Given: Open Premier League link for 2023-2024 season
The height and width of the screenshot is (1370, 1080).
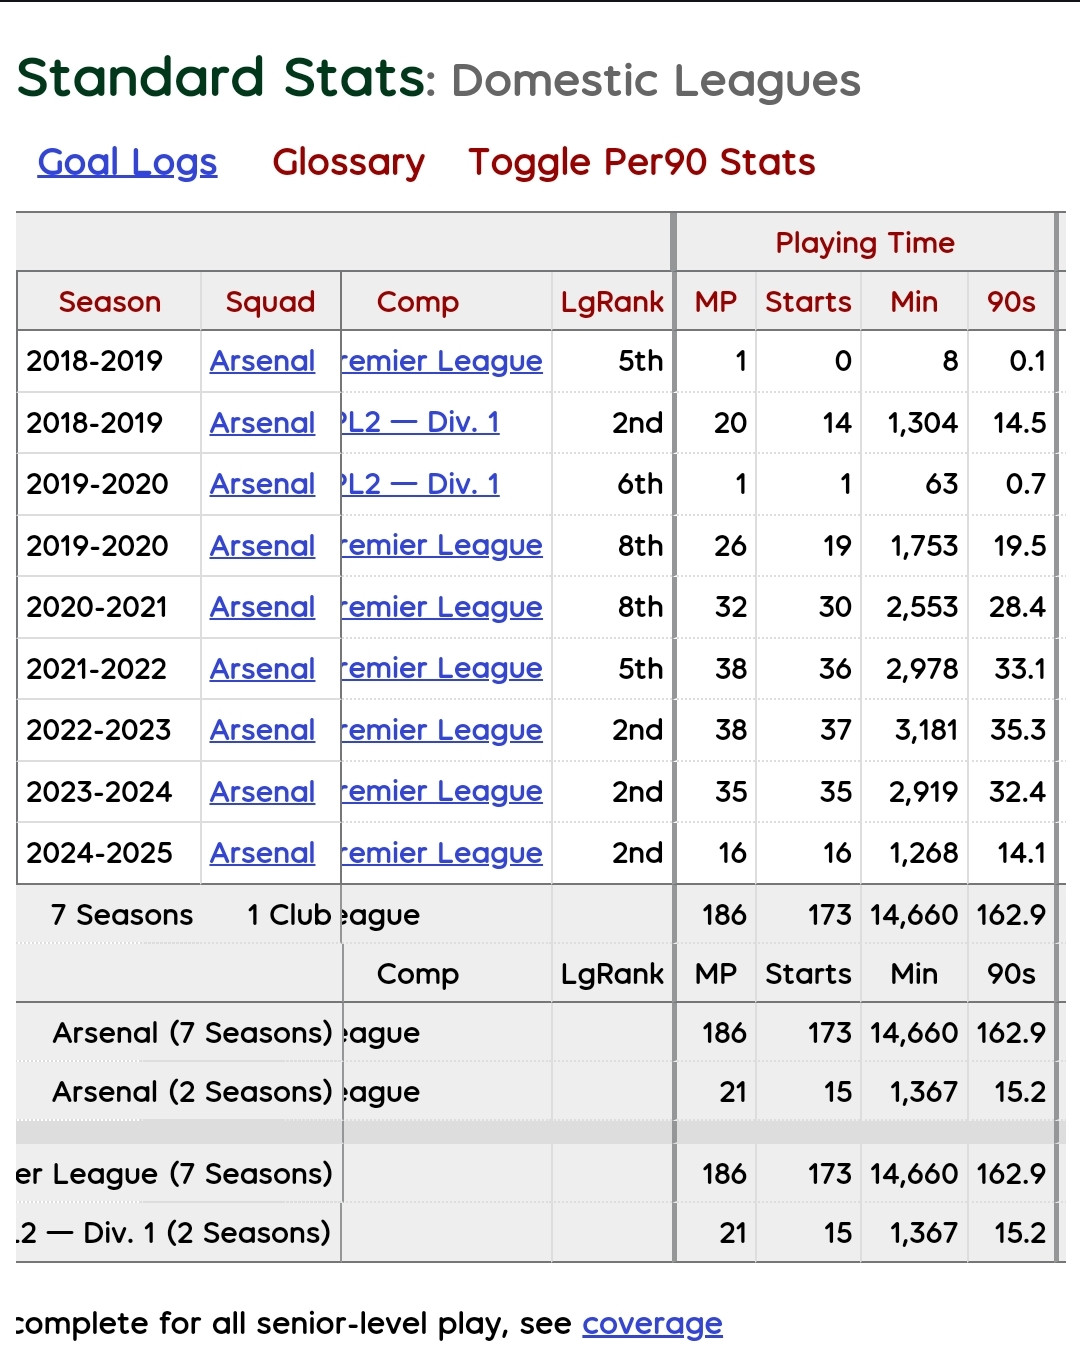Looking at the screenshot, I should pos(442,791).
